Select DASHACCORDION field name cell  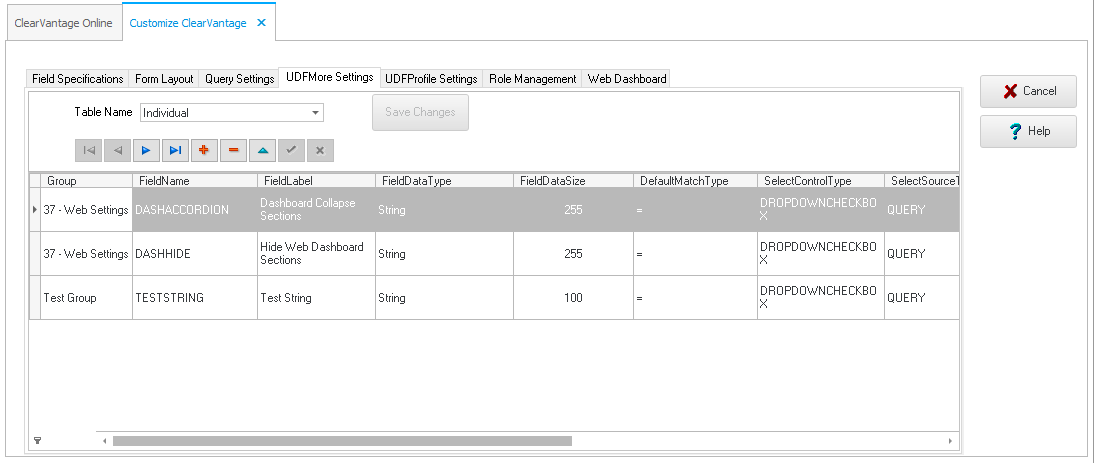195,210
